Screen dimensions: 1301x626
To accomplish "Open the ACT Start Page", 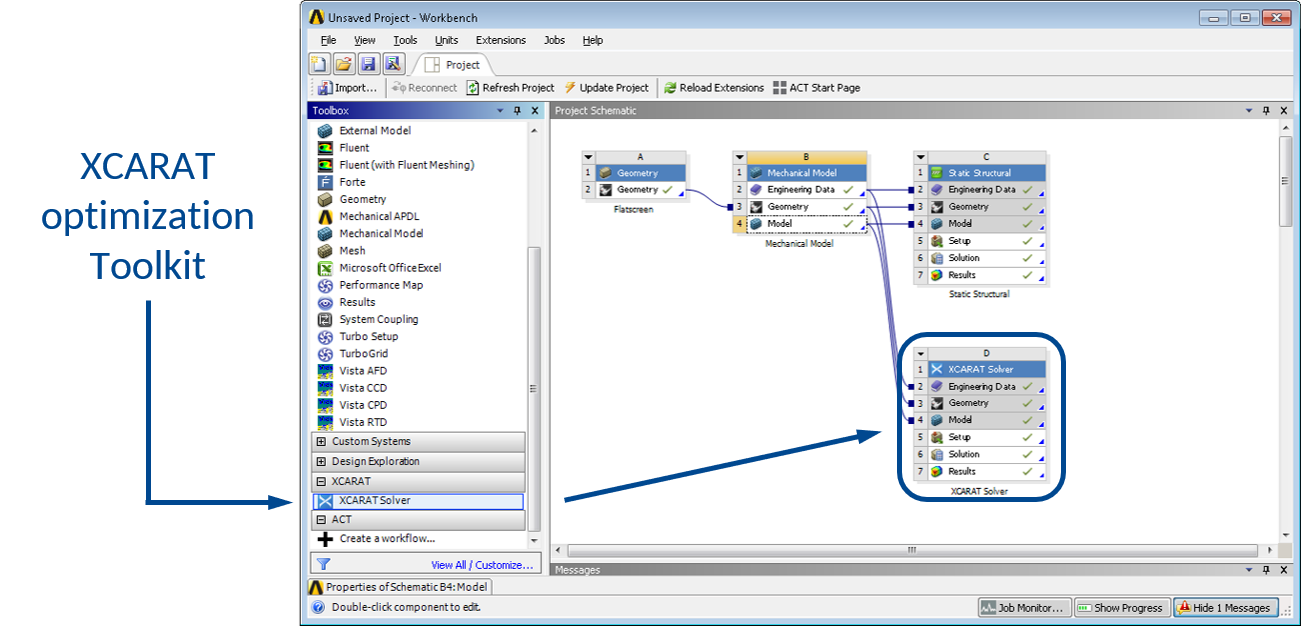I will point(817,88).
